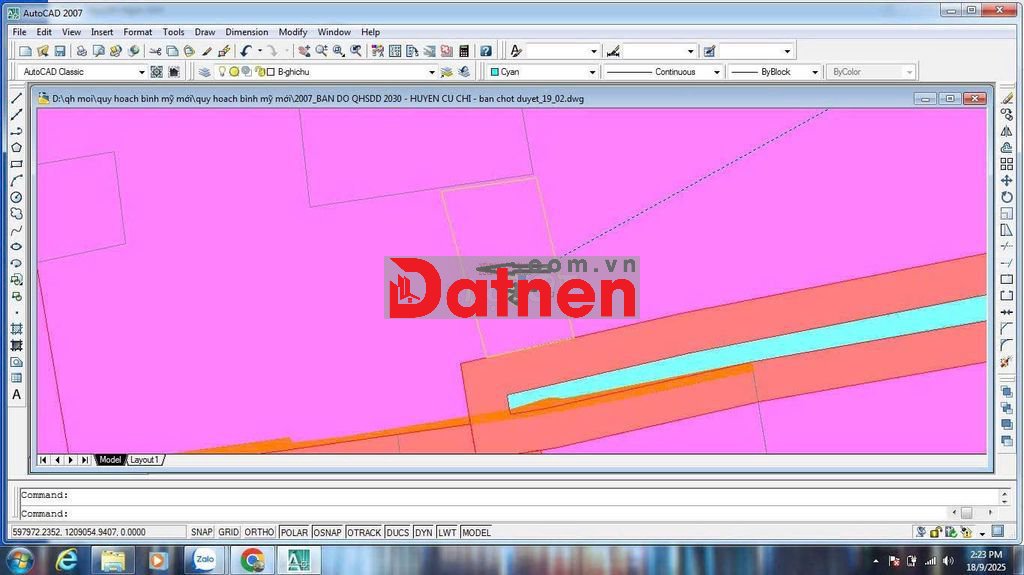Click the MODEL button in status bar
1024x575 pixels.
point(476,532)
